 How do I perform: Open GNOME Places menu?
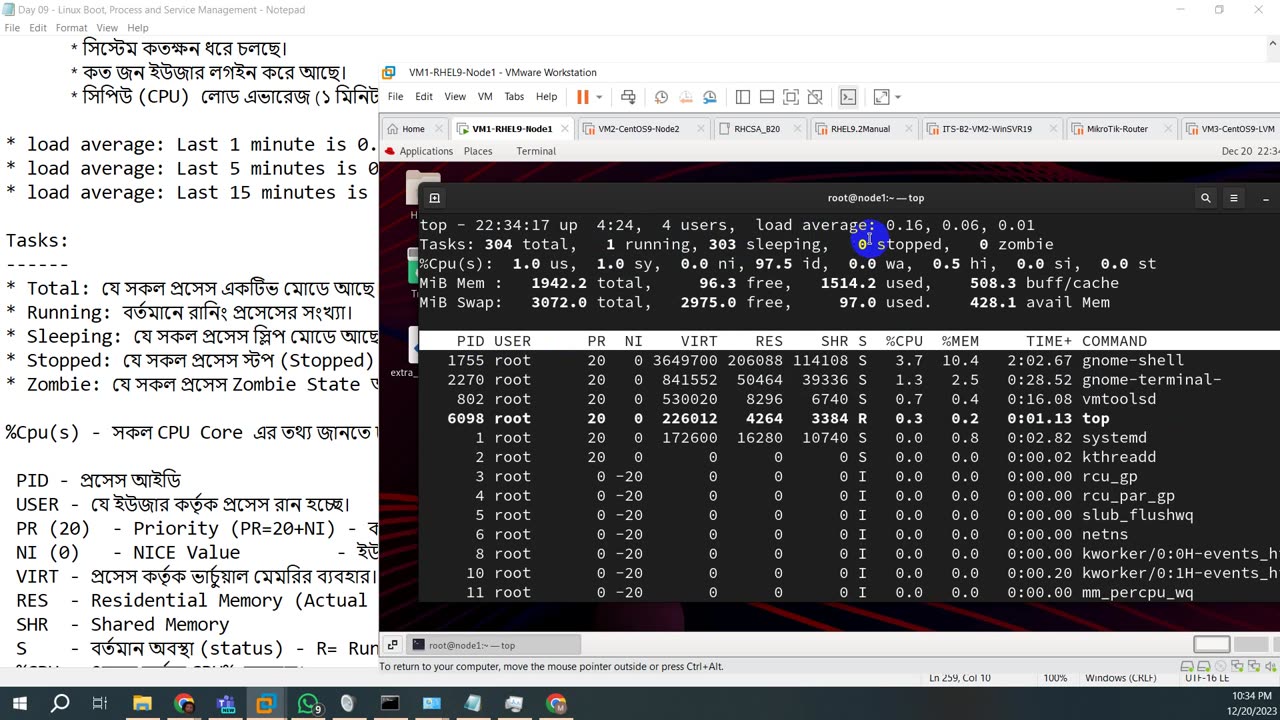pos(478,151)
